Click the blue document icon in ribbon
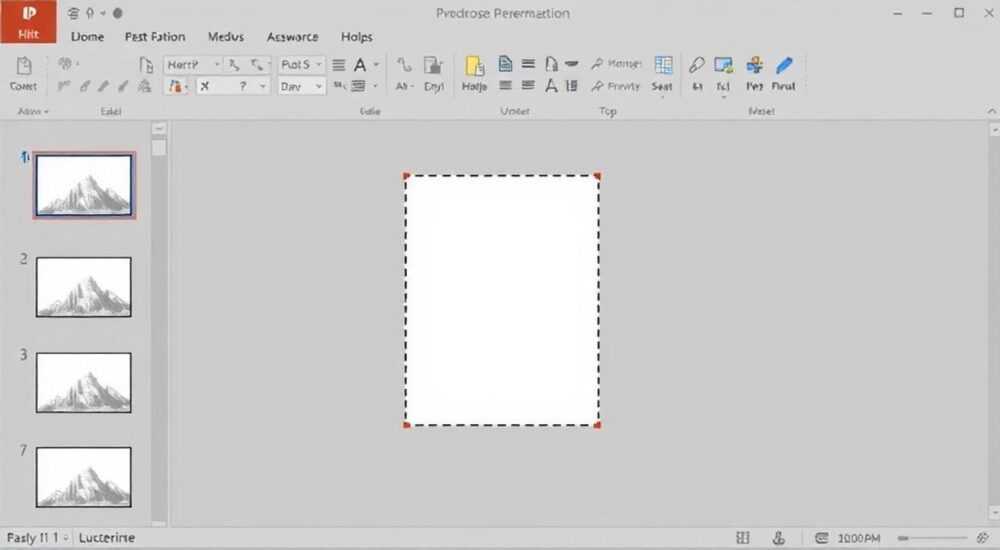The height and width of the screenshot is (550, 1000). coord(505,64)
